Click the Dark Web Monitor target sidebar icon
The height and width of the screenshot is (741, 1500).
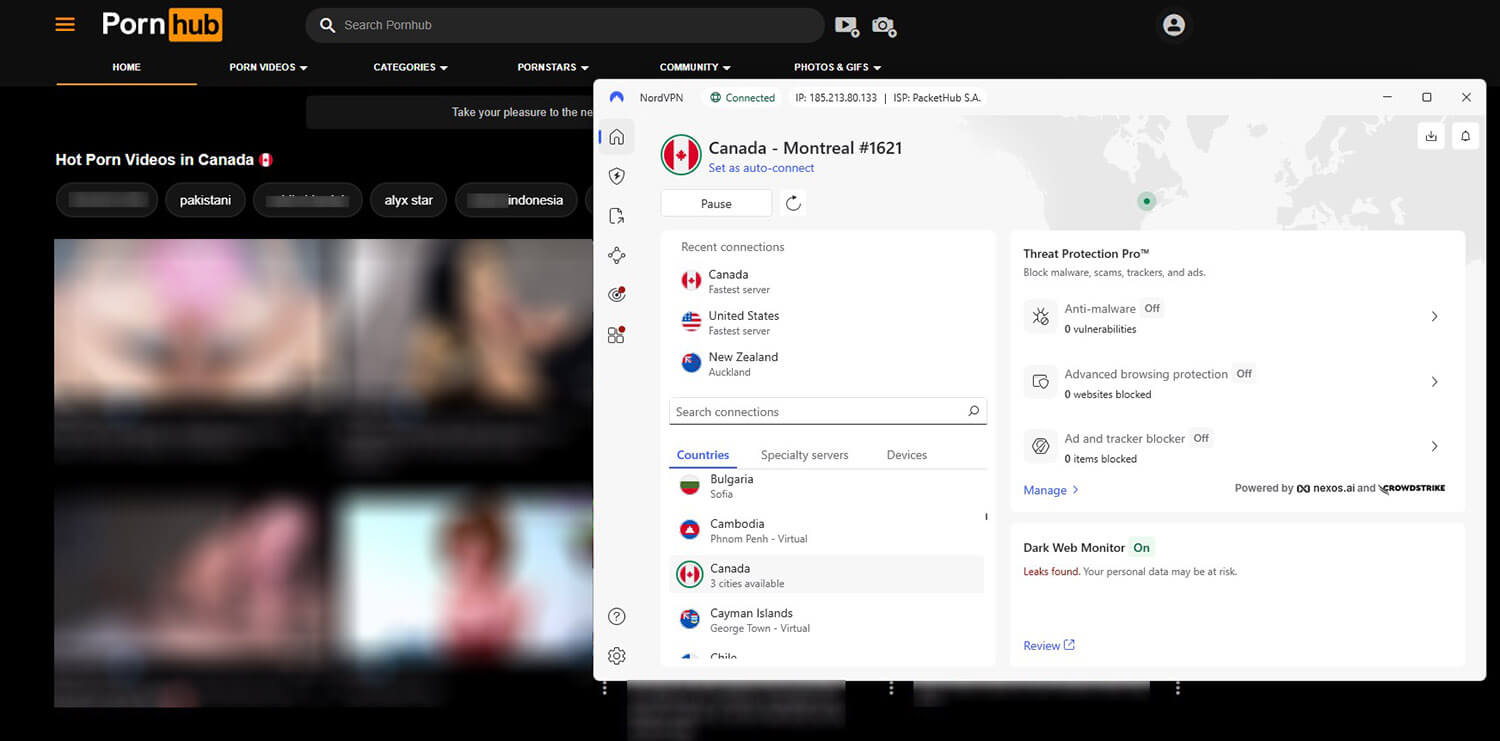tap(617, 295)
